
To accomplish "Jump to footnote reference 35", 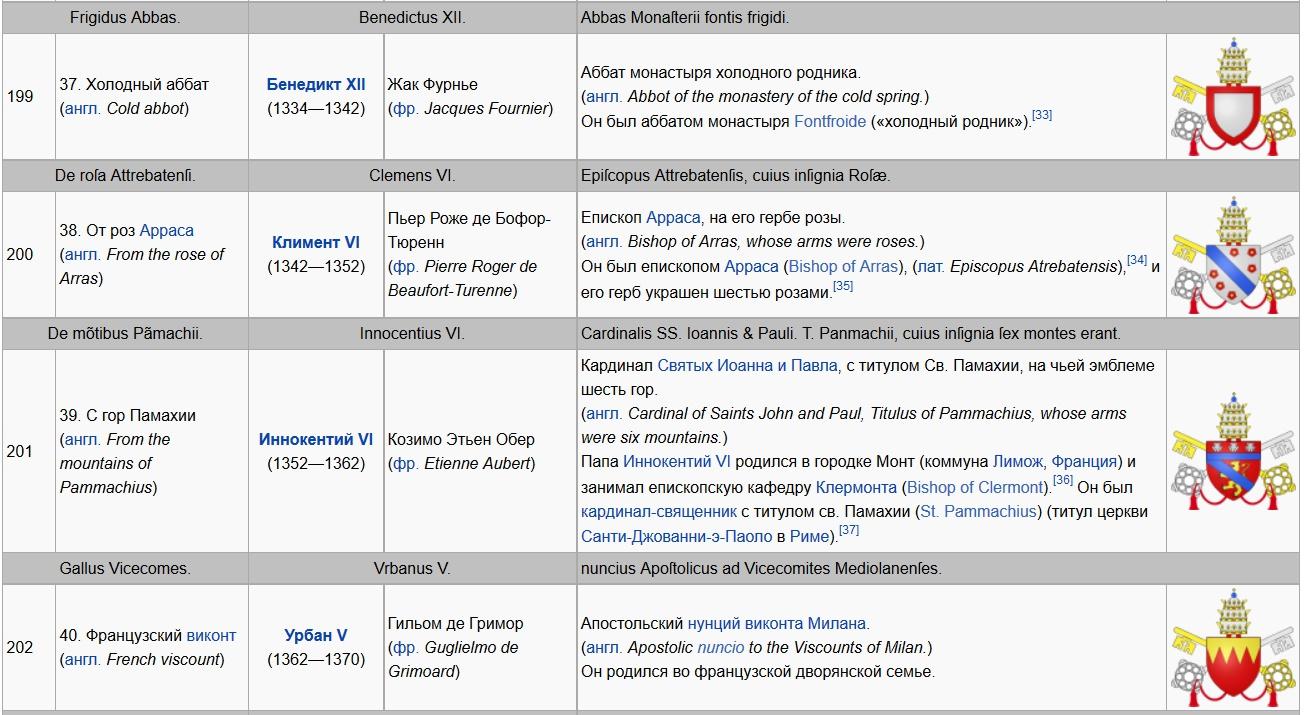I will [843, 286].
